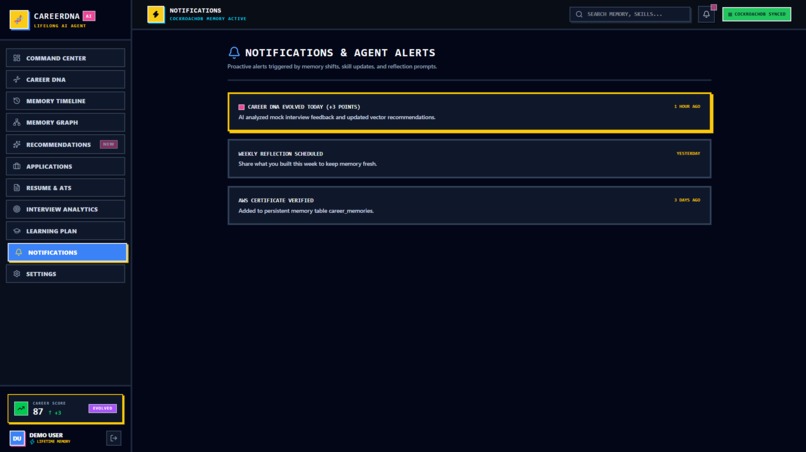Click the large bell icon beside heading
Viewport: 806px width, 452px height.
pyautogui.click(x=234, y=52)
